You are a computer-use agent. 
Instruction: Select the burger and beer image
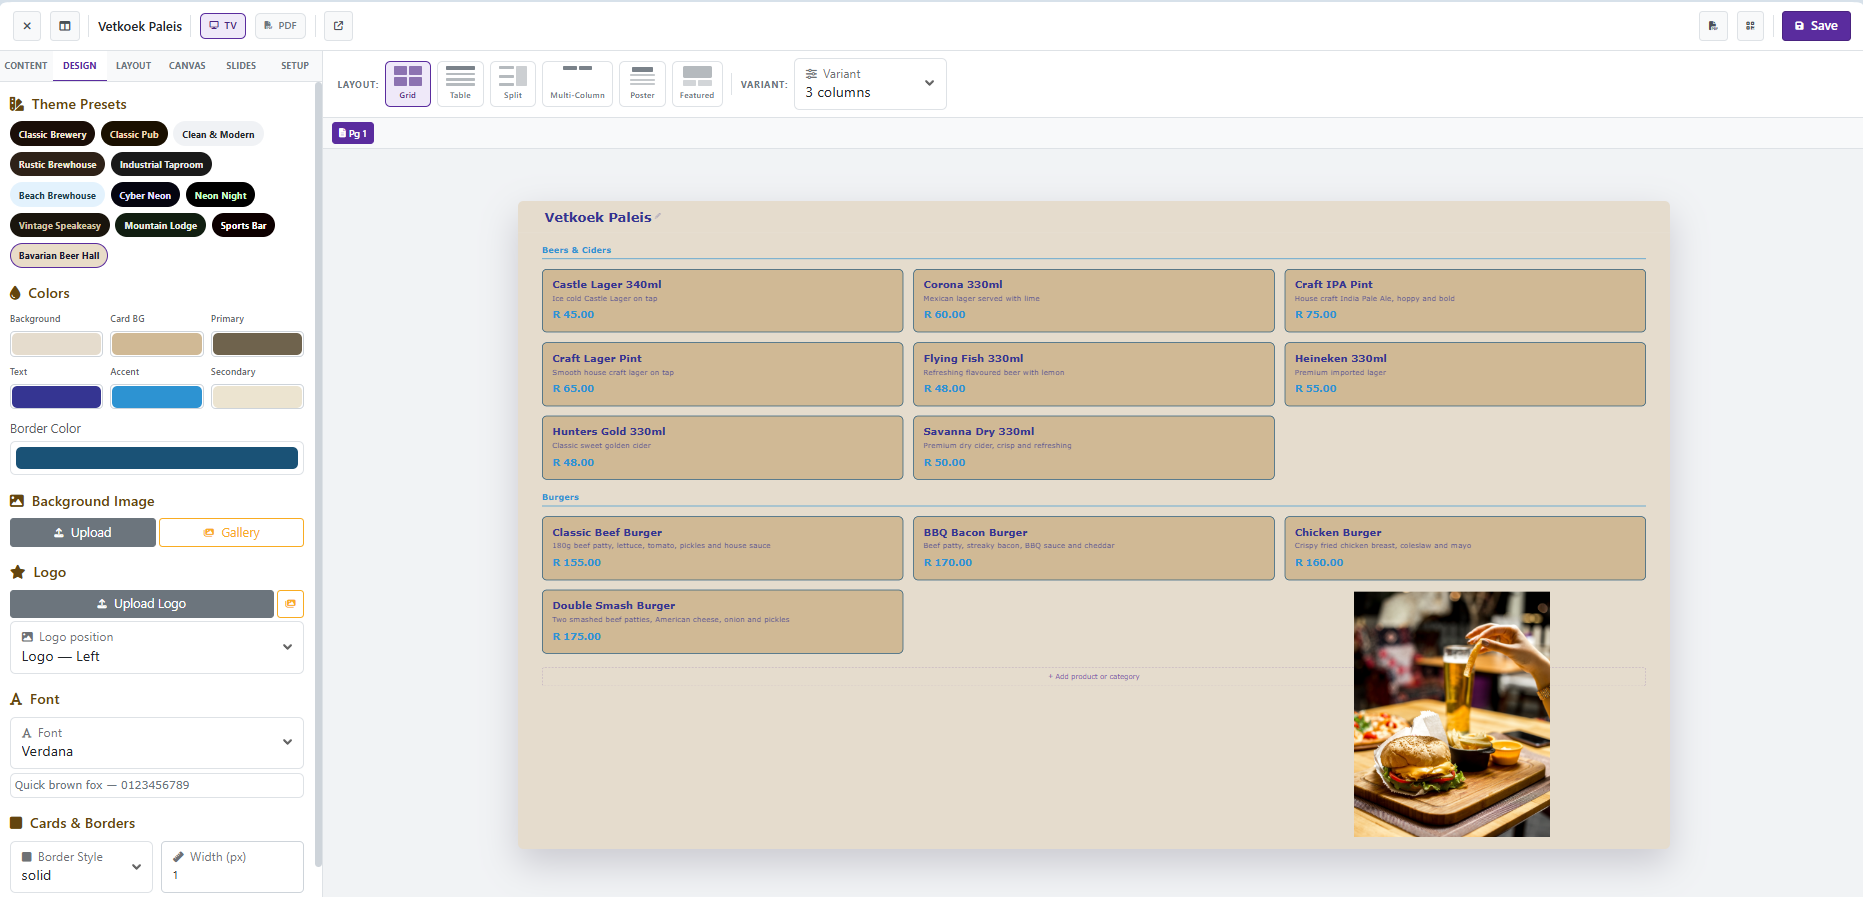tap(1452, 714)
